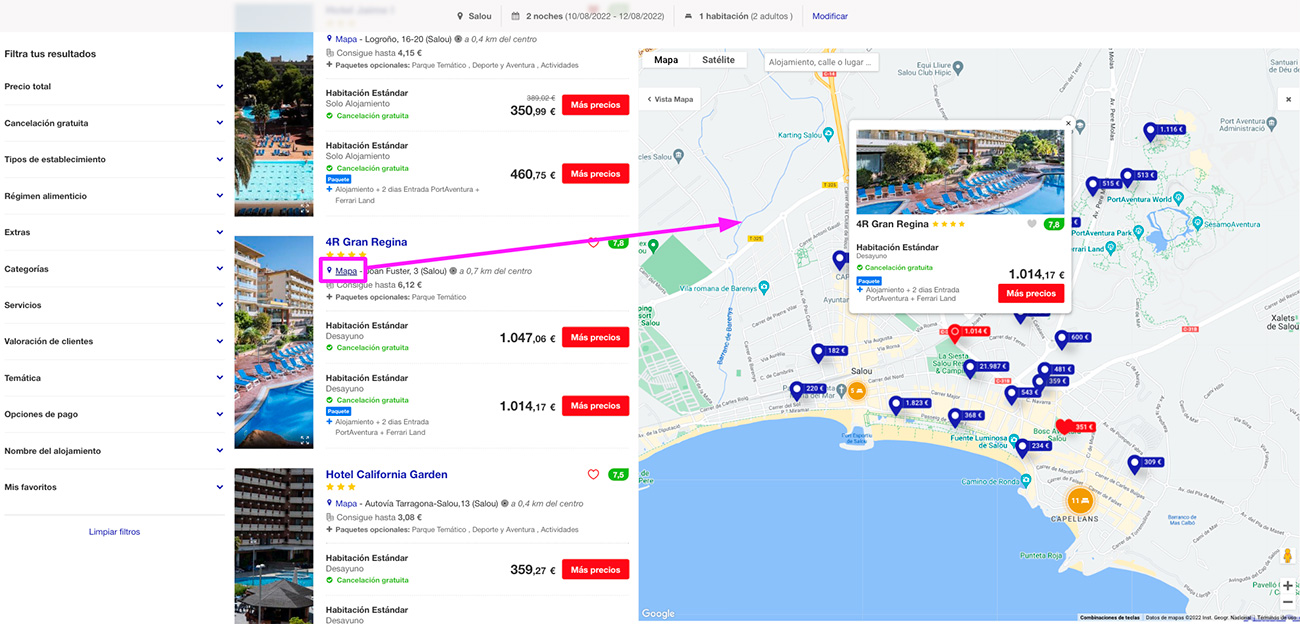The height and width of the screenshot is (624, 1300).
Task: Select the 359 € map price marker
Action: point(1051,382)
